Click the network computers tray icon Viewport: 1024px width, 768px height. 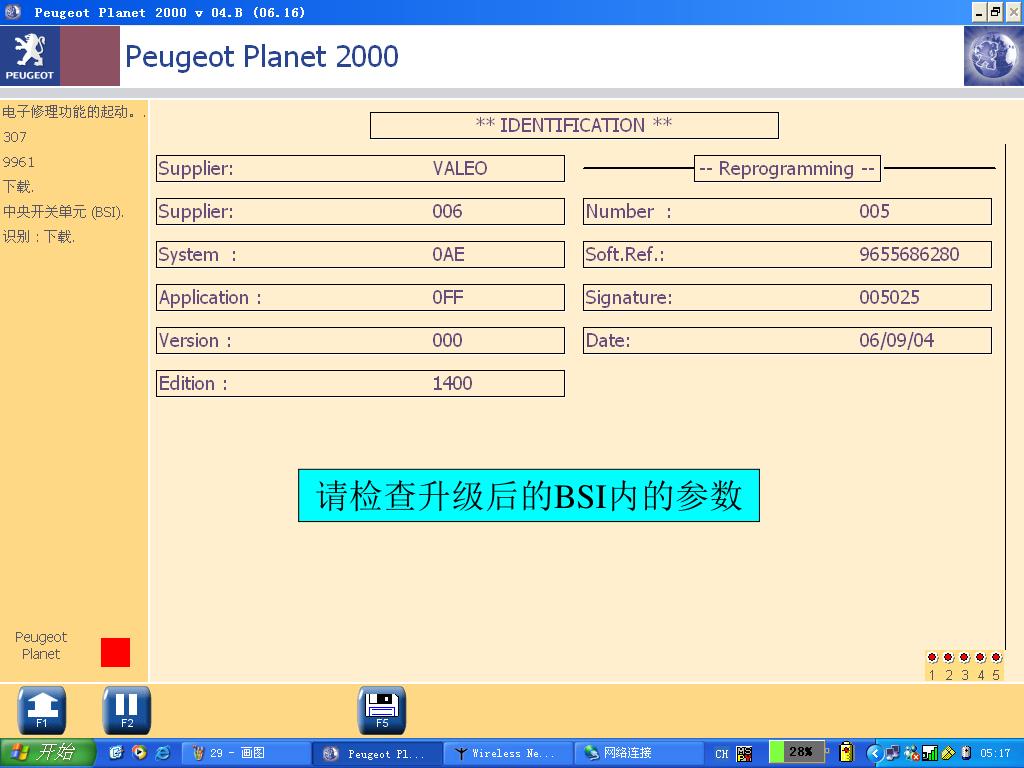point(893,754)
